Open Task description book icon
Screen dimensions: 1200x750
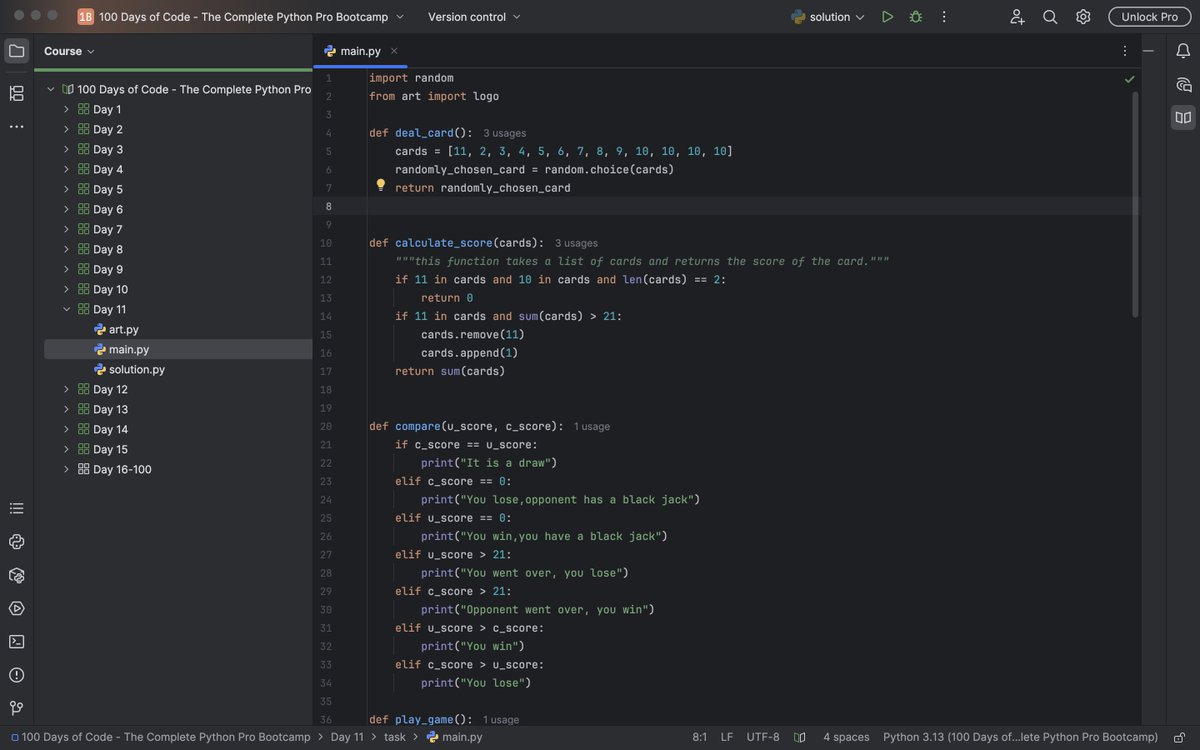(x=1184, y=118)
